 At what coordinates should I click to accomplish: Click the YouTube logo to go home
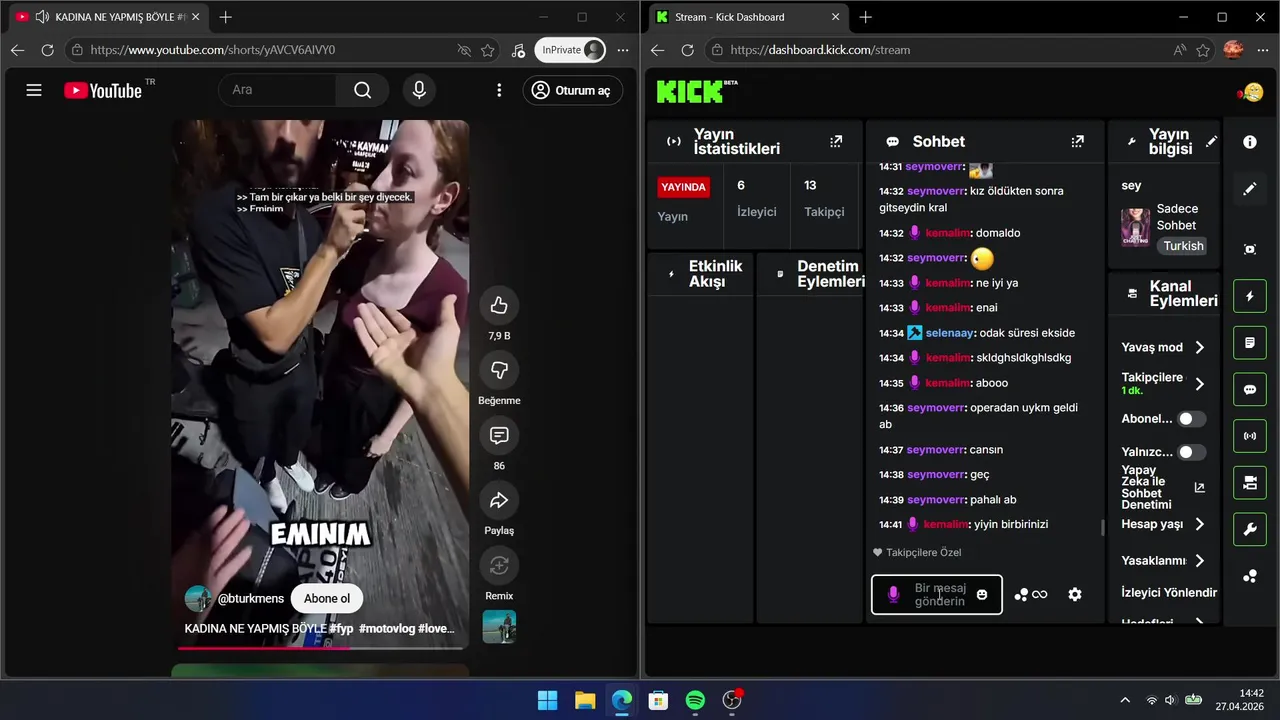tap(103, 90)
